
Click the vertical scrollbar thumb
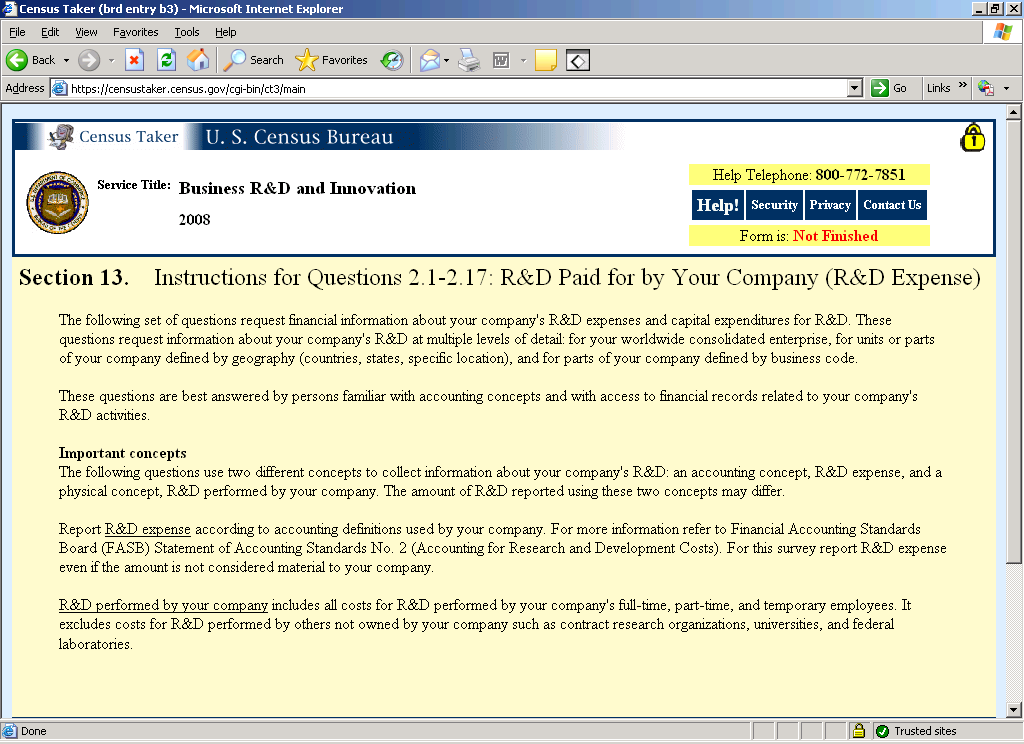pos(1014,341)
